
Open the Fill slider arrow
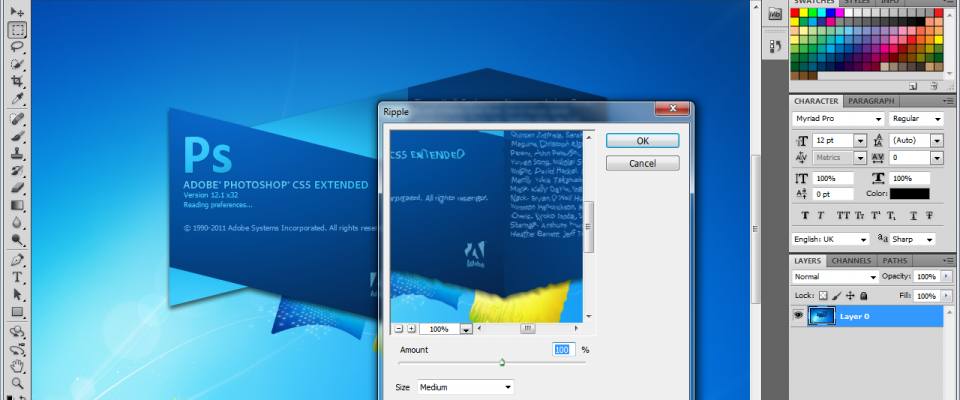[x=947, y=296]
